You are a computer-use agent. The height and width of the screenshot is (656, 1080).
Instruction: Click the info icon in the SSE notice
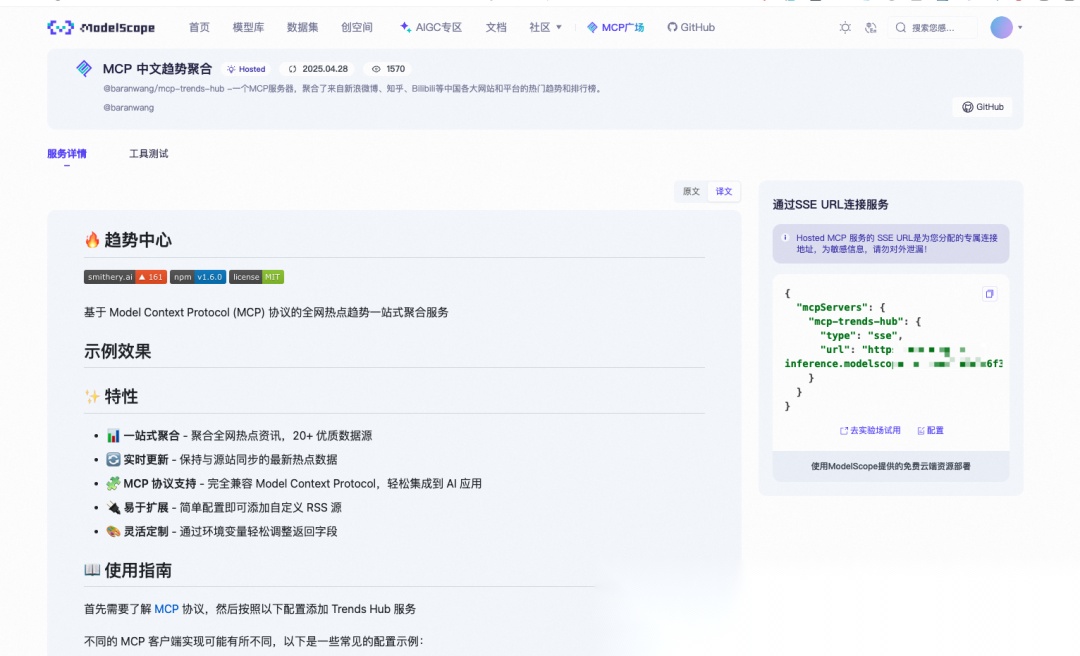pos(785,238)
